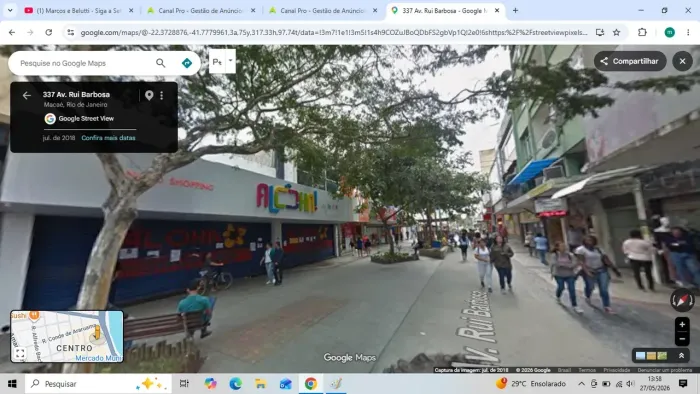The width and height of the screenshot is (700, 394).
Task: Open the Termos link in the footer
Action: (x=587, y=370)
